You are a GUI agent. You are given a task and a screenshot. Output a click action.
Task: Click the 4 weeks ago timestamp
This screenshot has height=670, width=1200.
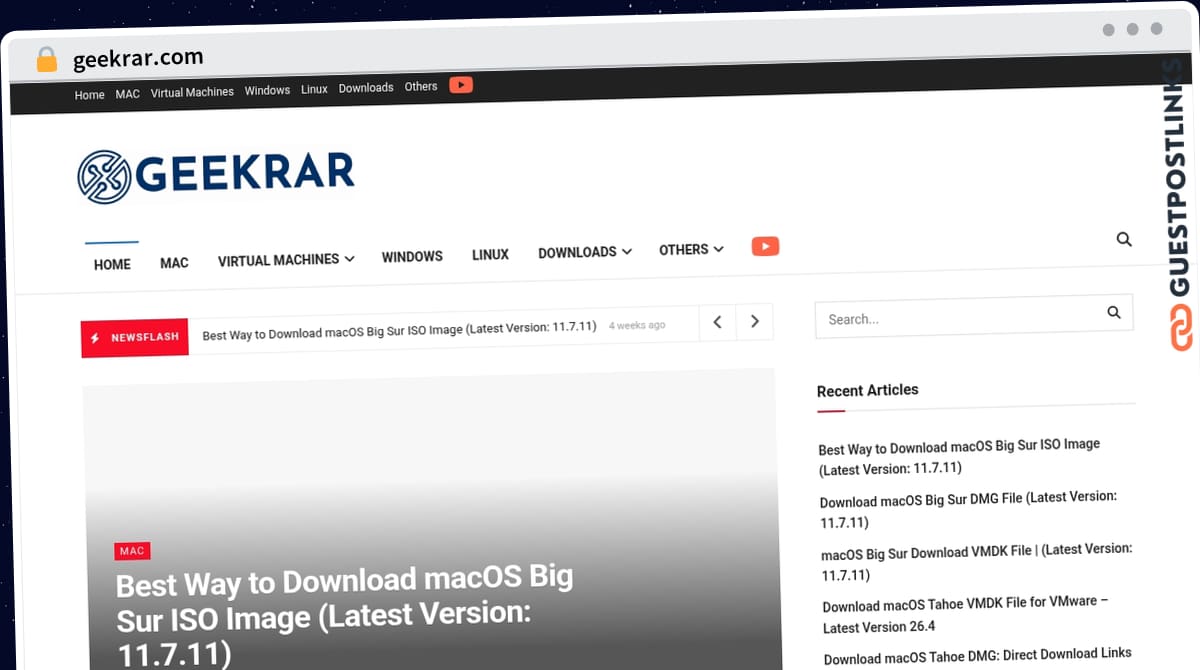pos(637,325)
